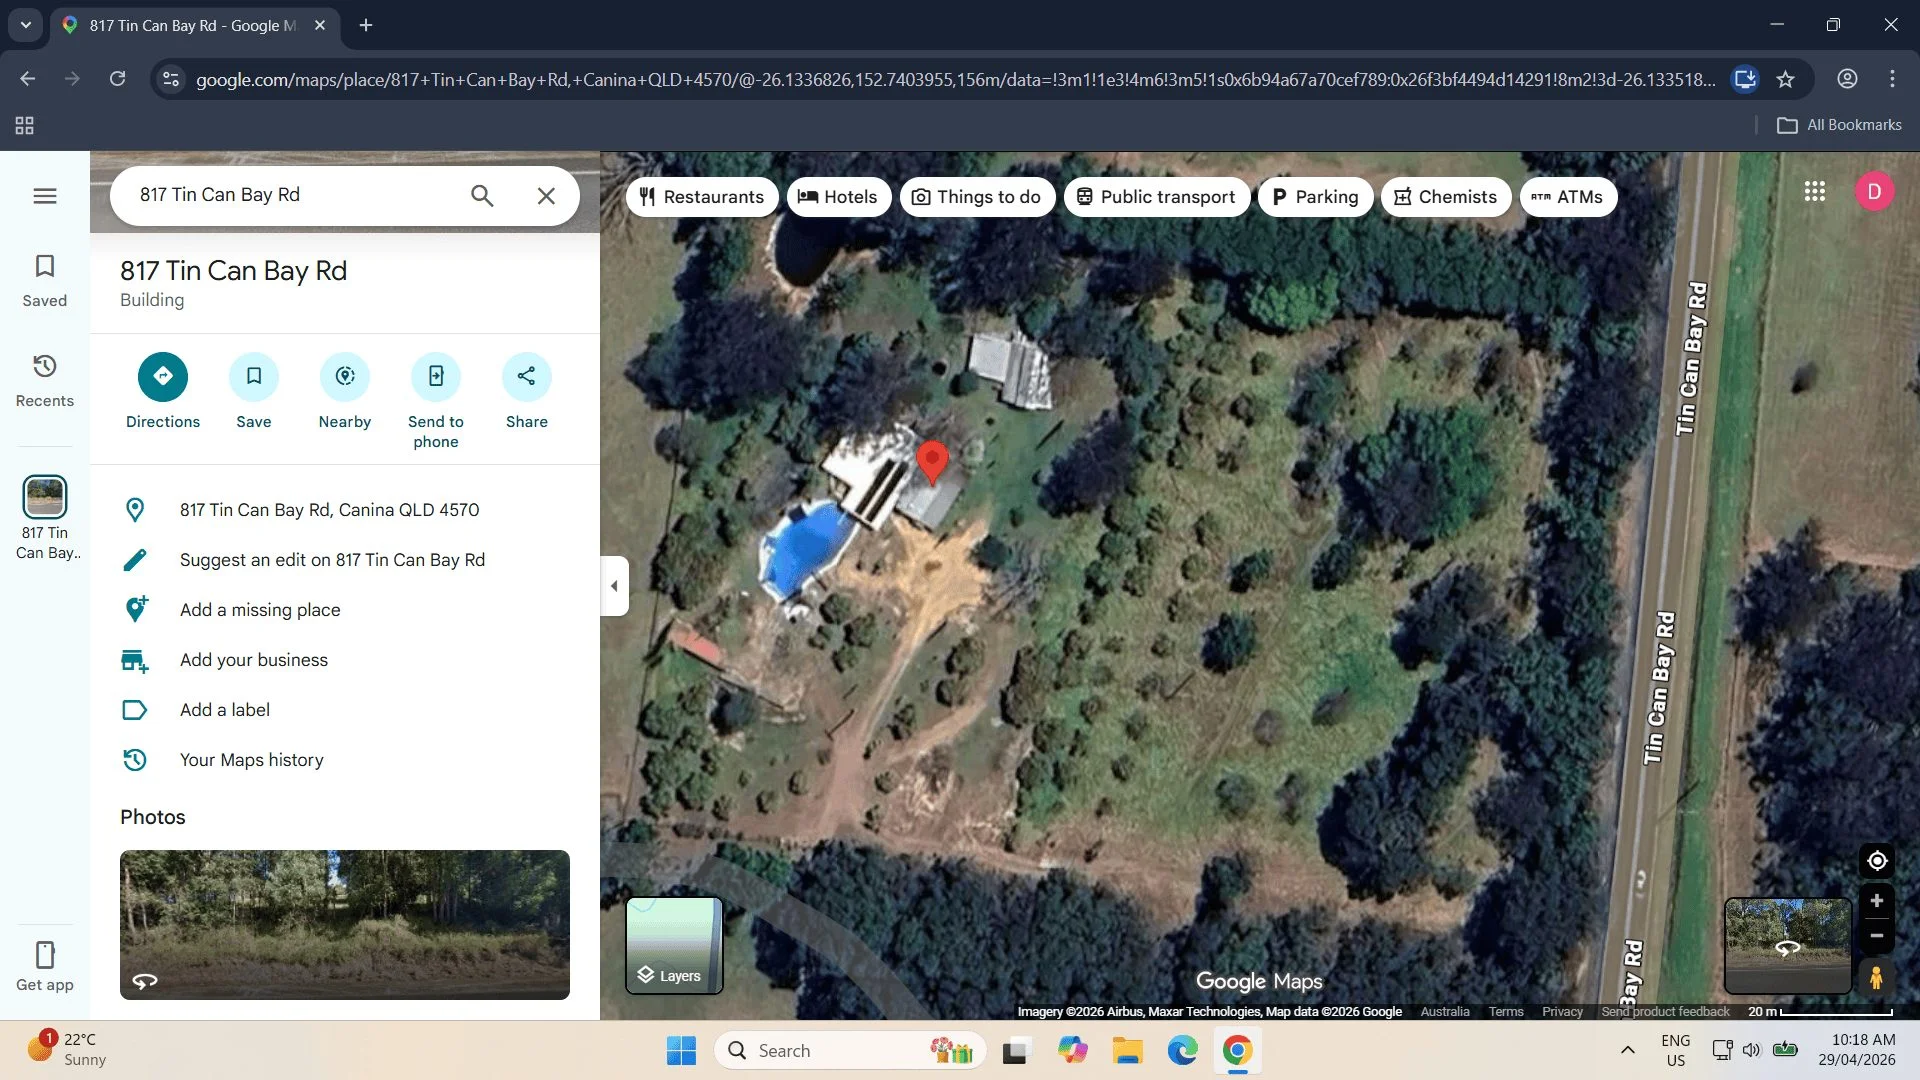This screenshot has height=1080, width=1920.
Task: Open Saved places in sidebar
Action: point(45,280)
